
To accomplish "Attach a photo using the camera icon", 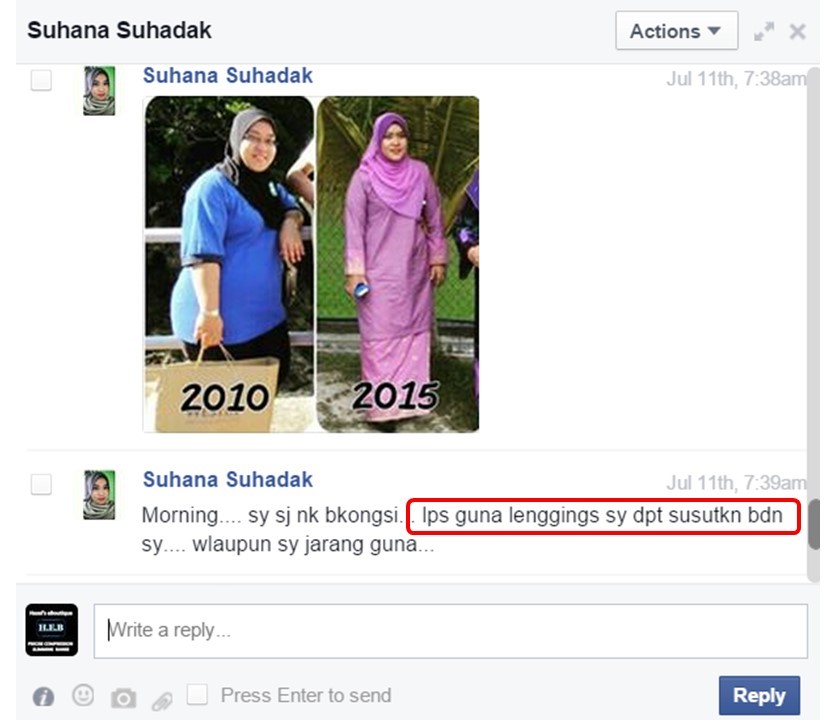I will click(123, 698).
